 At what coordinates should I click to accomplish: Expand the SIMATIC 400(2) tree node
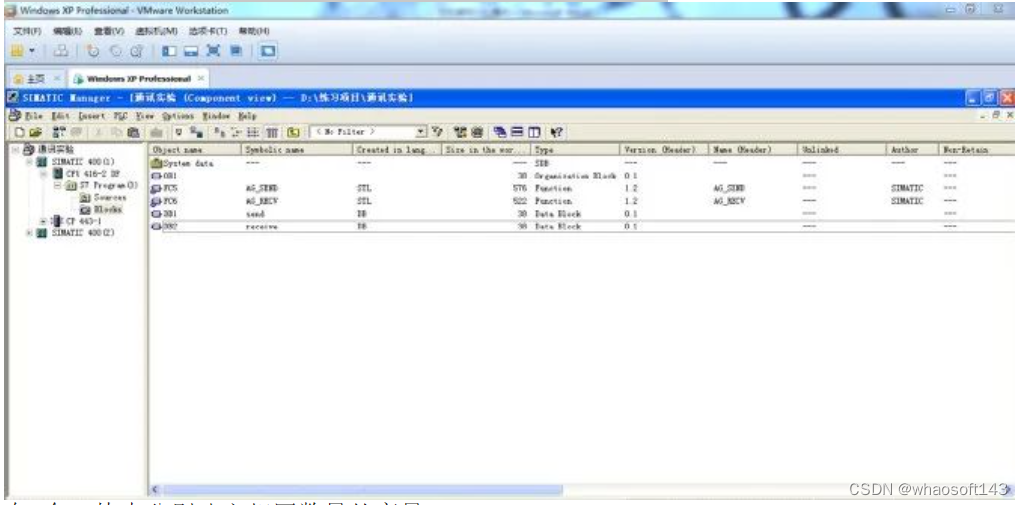point(29,233)
